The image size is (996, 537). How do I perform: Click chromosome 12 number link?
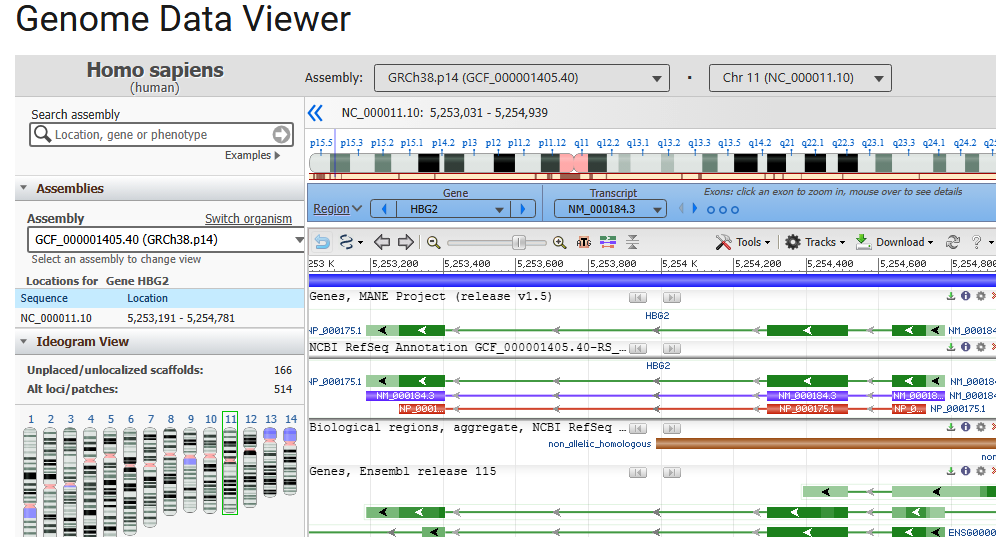251,419
